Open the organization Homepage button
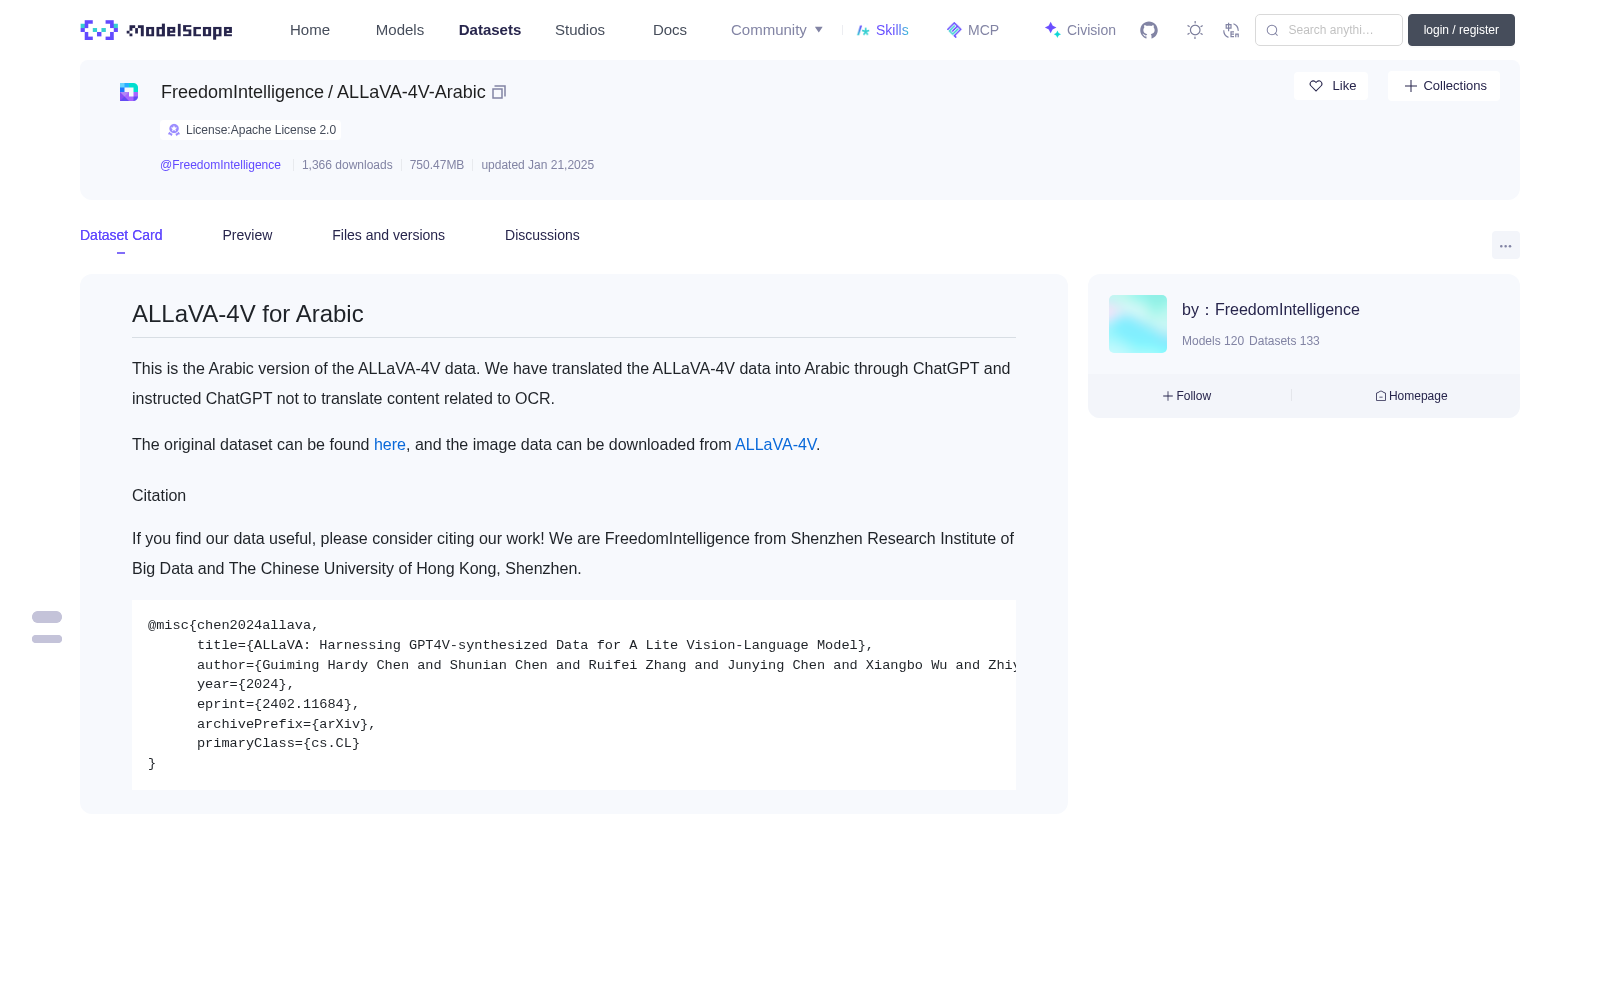Screen dimensions: 1600x1000 tap(1411, 396)
